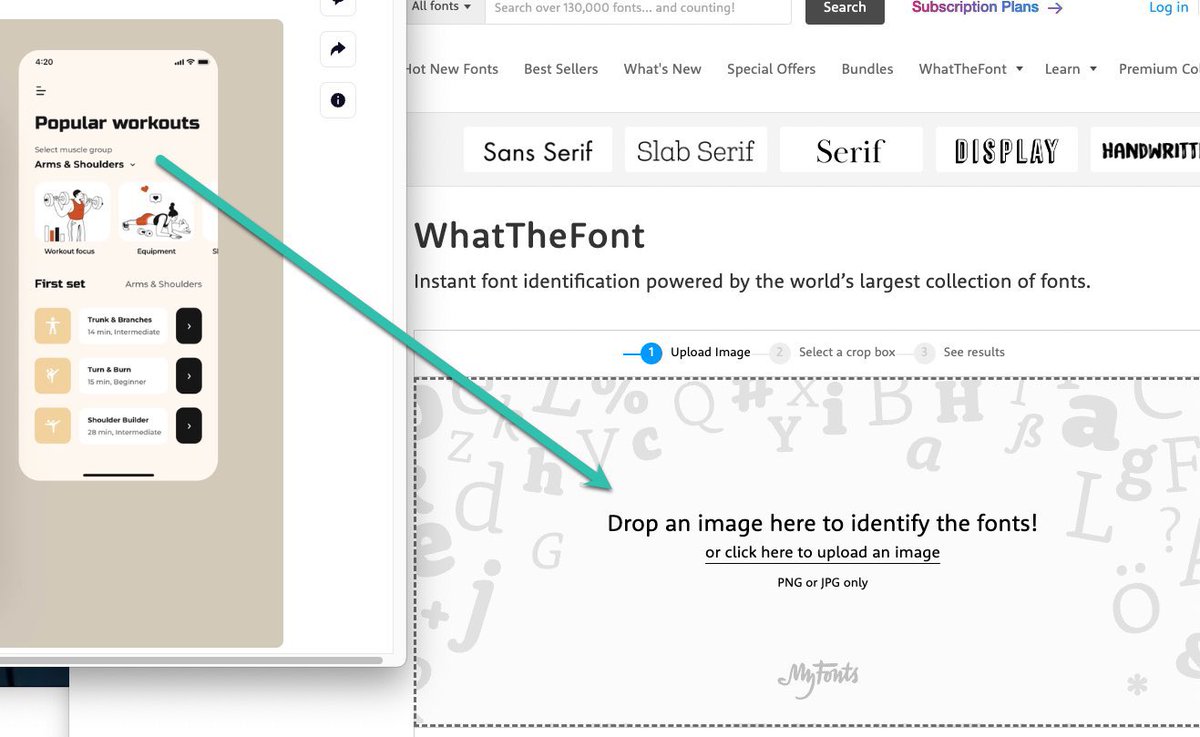Click the Turn & Burn workout icon
The width and height of the screenshot is (1200, 737).
(x=52, y=375)
